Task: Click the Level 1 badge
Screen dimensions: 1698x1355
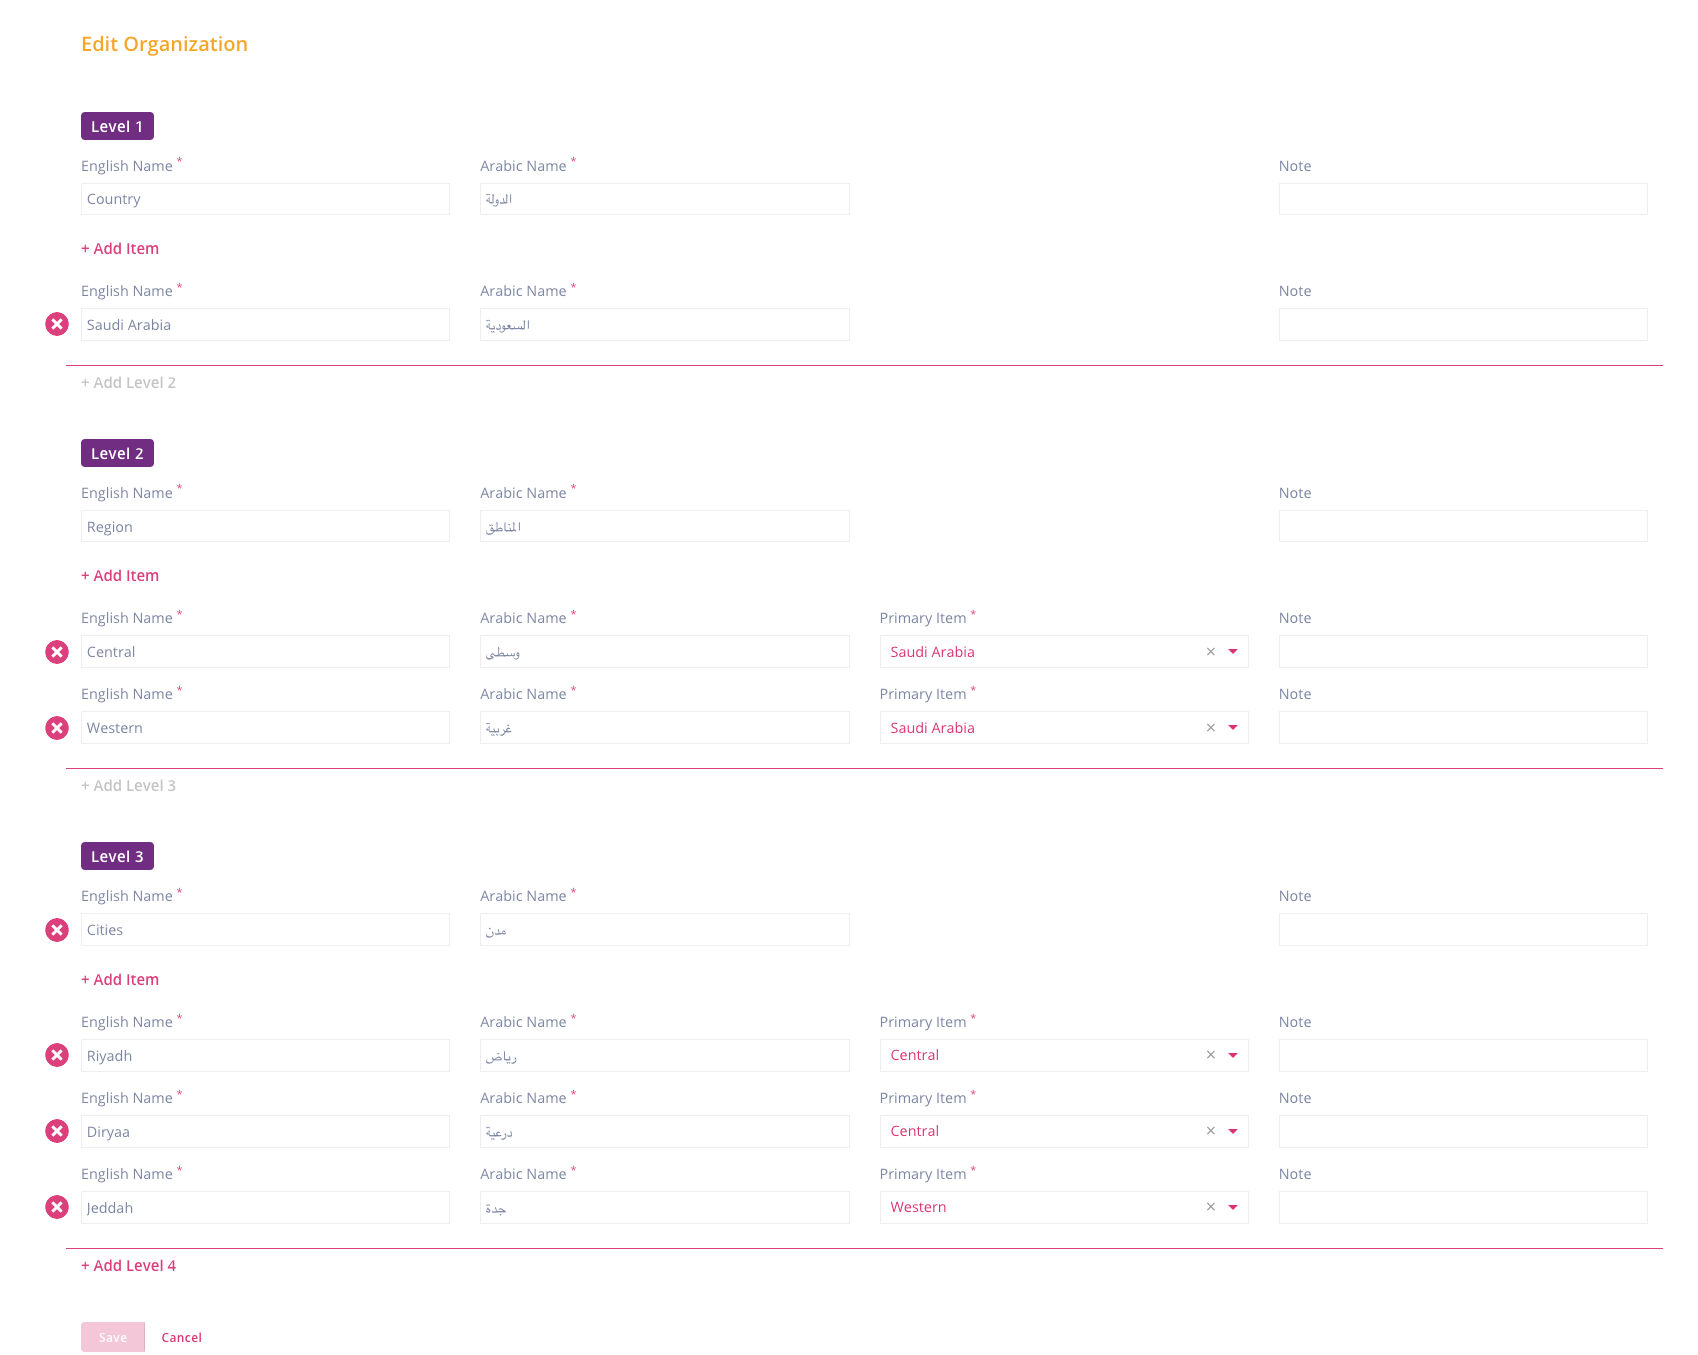Action: pyautogui.click(x=117, y=126)
